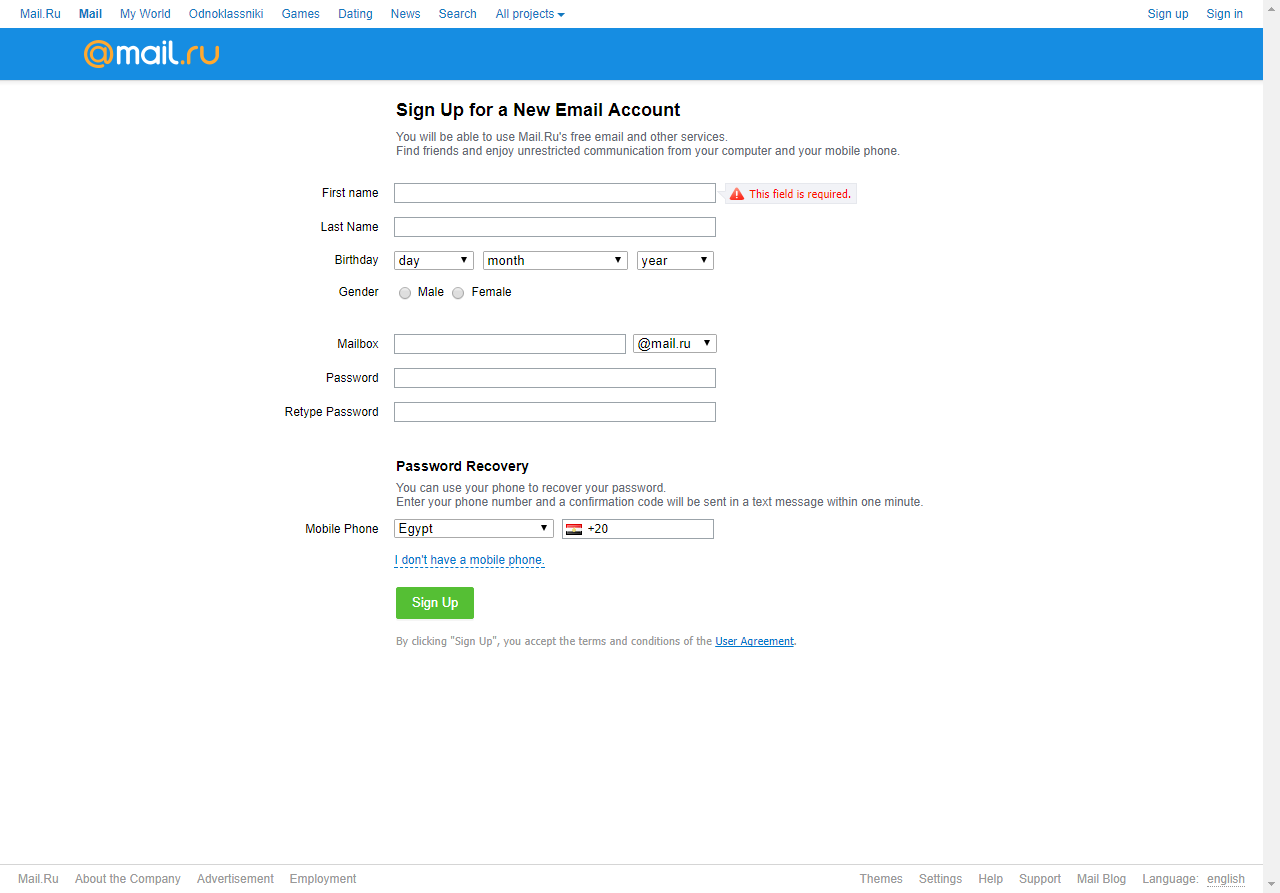Open Employment footer link

click(x=323, y=879)
